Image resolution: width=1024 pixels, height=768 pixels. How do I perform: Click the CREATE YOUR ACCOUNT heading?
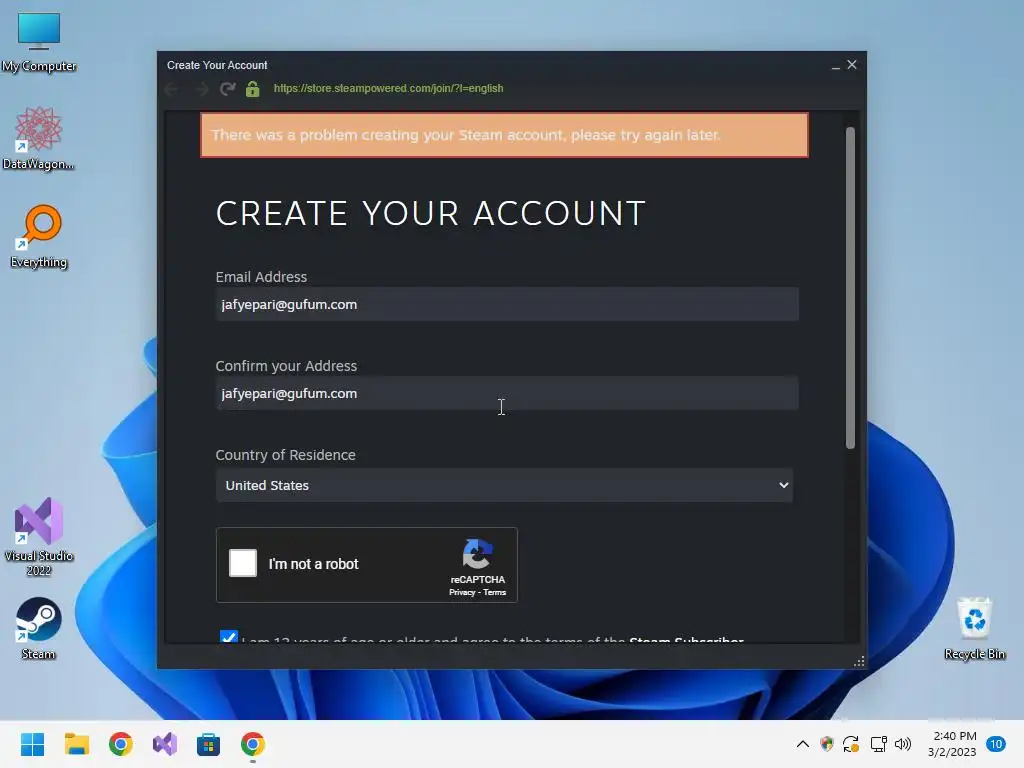coord(431,214)
